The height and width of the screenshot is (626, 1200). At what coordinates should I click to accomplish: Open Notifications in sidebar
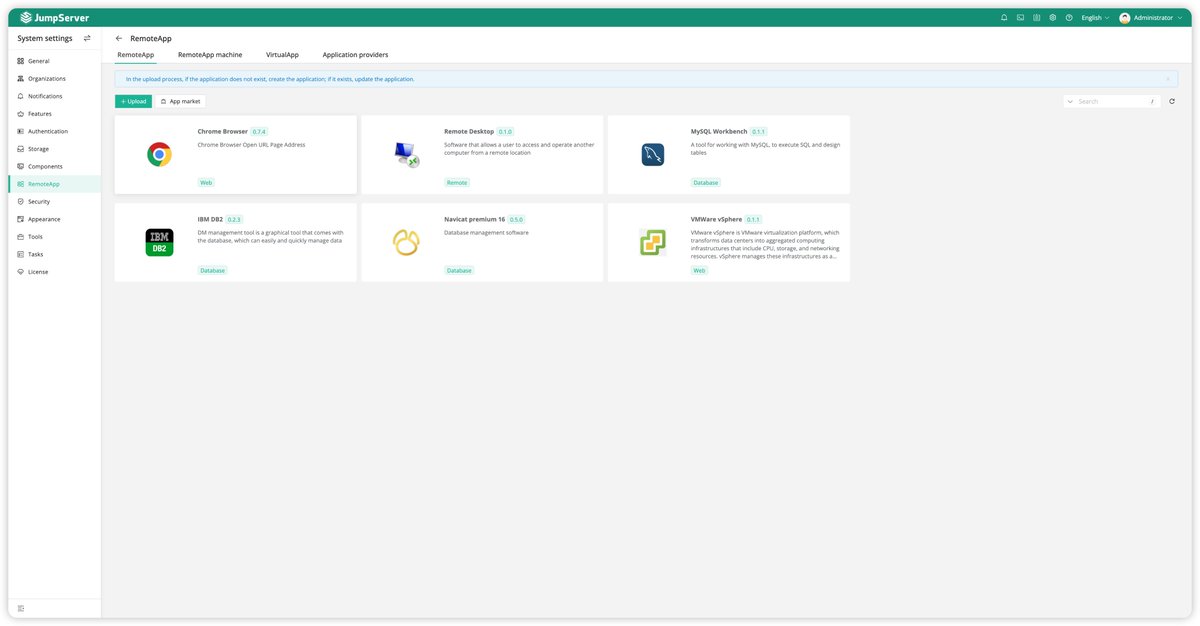point(55,96)
